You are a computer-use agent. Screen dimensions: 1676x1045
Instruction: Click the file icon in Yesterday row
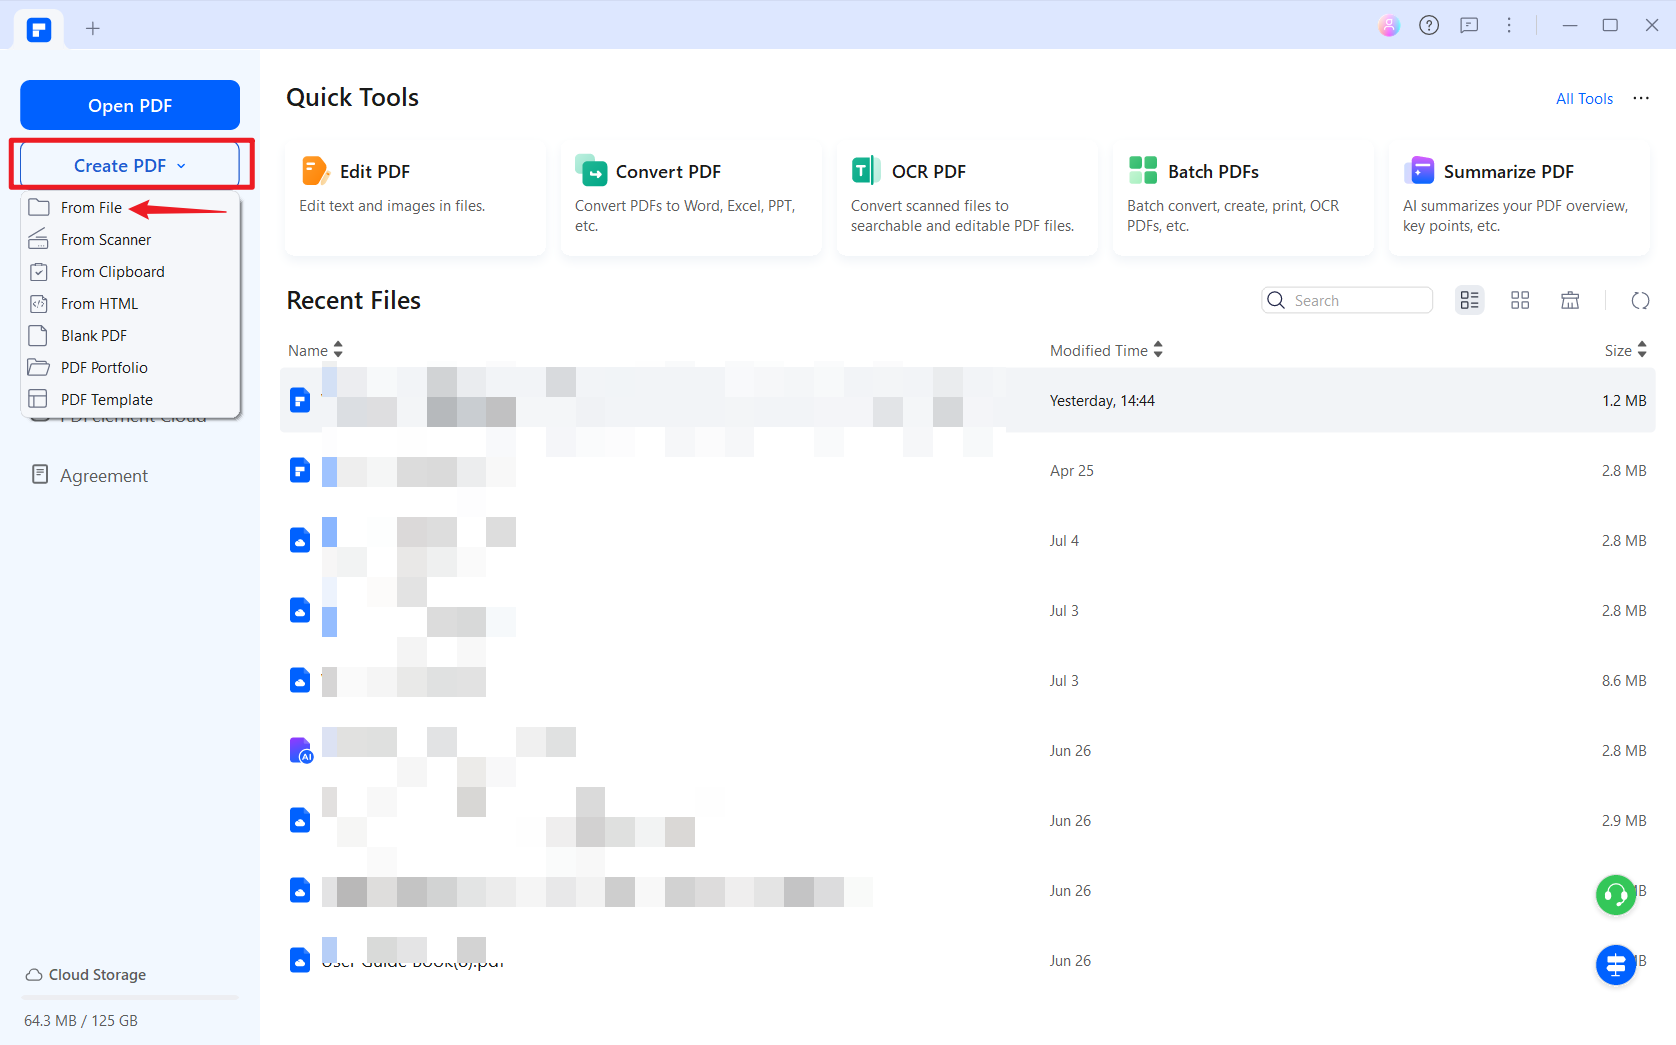(300, 400)
